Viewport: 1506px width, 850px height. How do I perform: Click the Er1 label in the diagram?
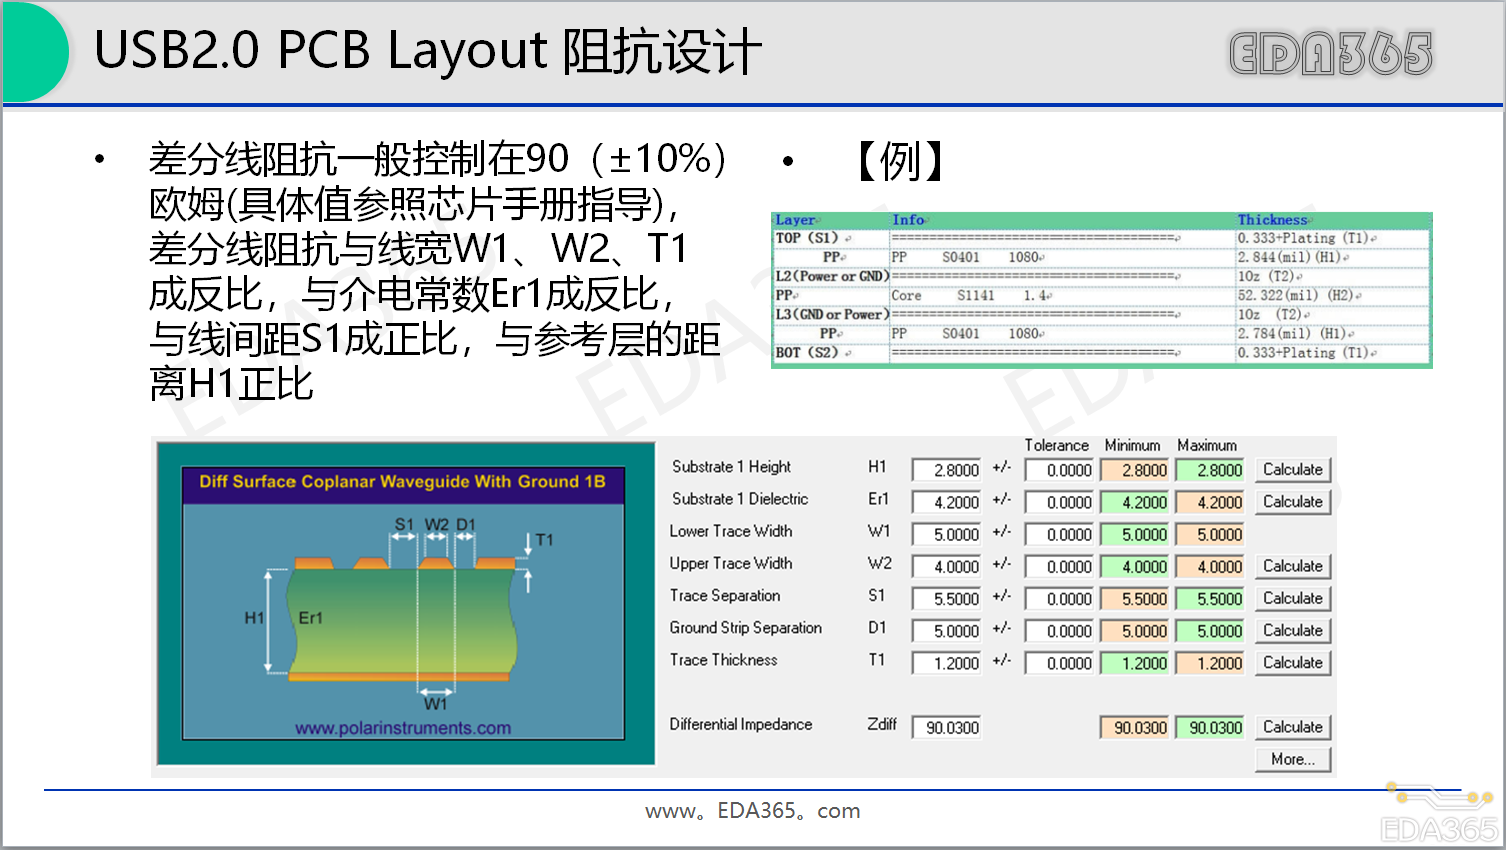coord(311,618)
